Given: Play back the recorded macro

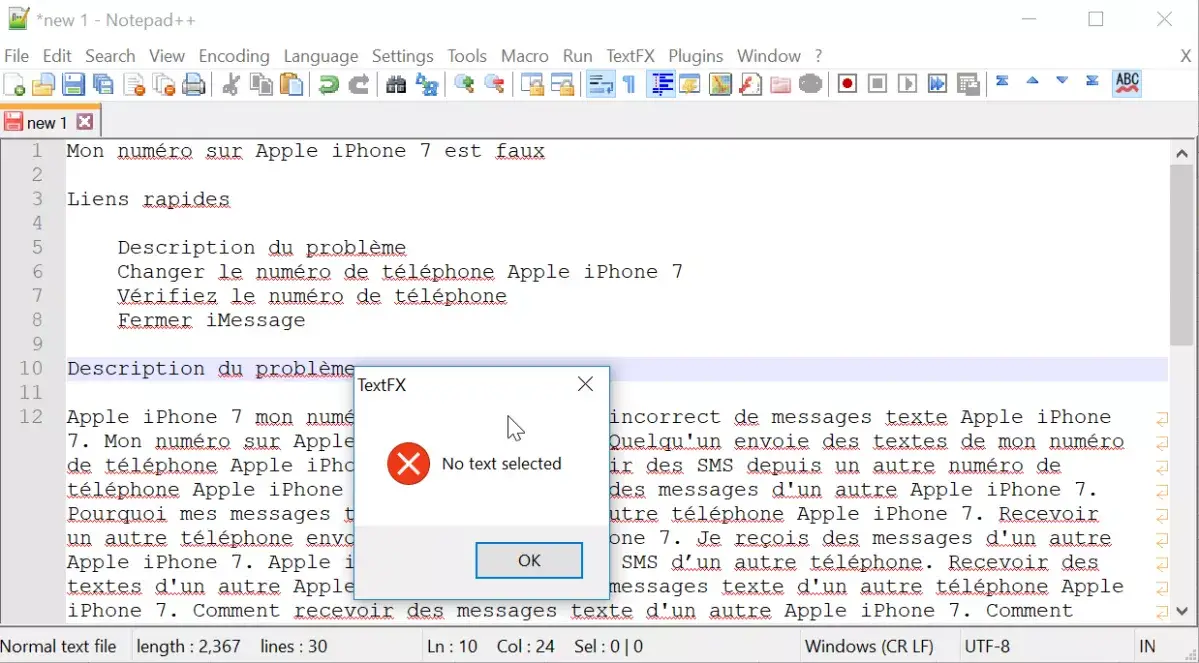Looking at the screenshot, I should click(907, 84).
